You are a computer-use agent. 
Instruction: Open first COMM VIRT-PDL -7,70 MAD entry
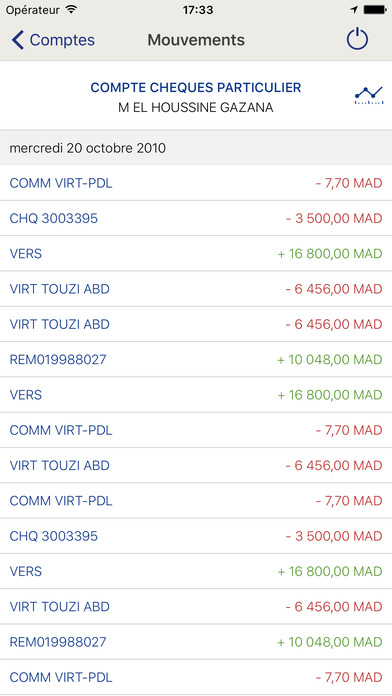(196, 183)
